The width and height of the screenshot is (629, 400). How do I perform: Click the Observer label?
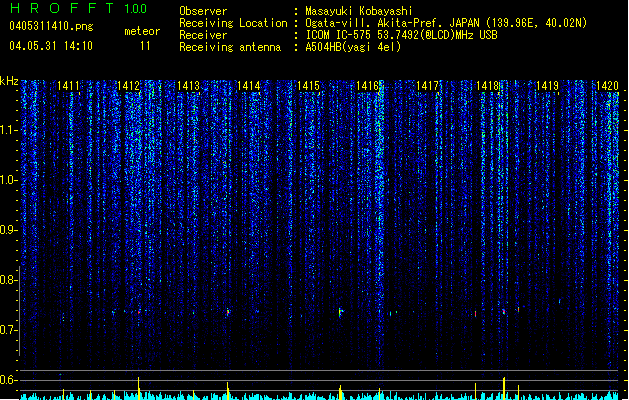(x=203, y=11)
